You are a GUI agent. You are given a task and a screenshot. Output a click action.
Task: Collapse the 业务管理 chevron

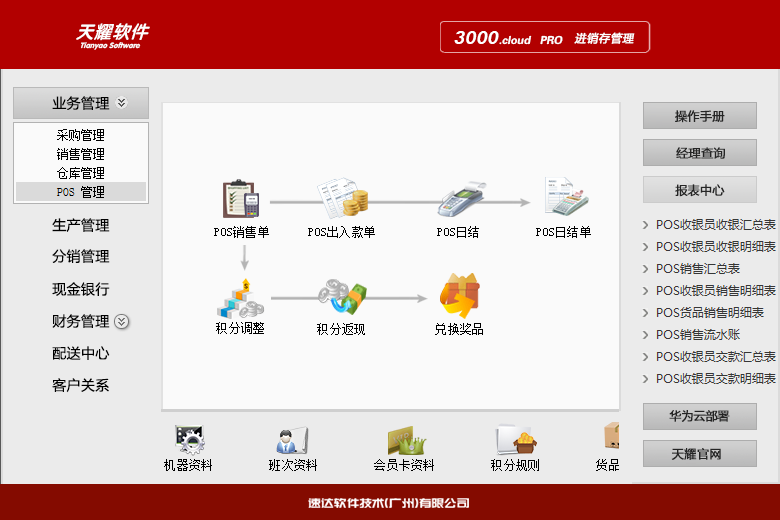pos(121,103)
